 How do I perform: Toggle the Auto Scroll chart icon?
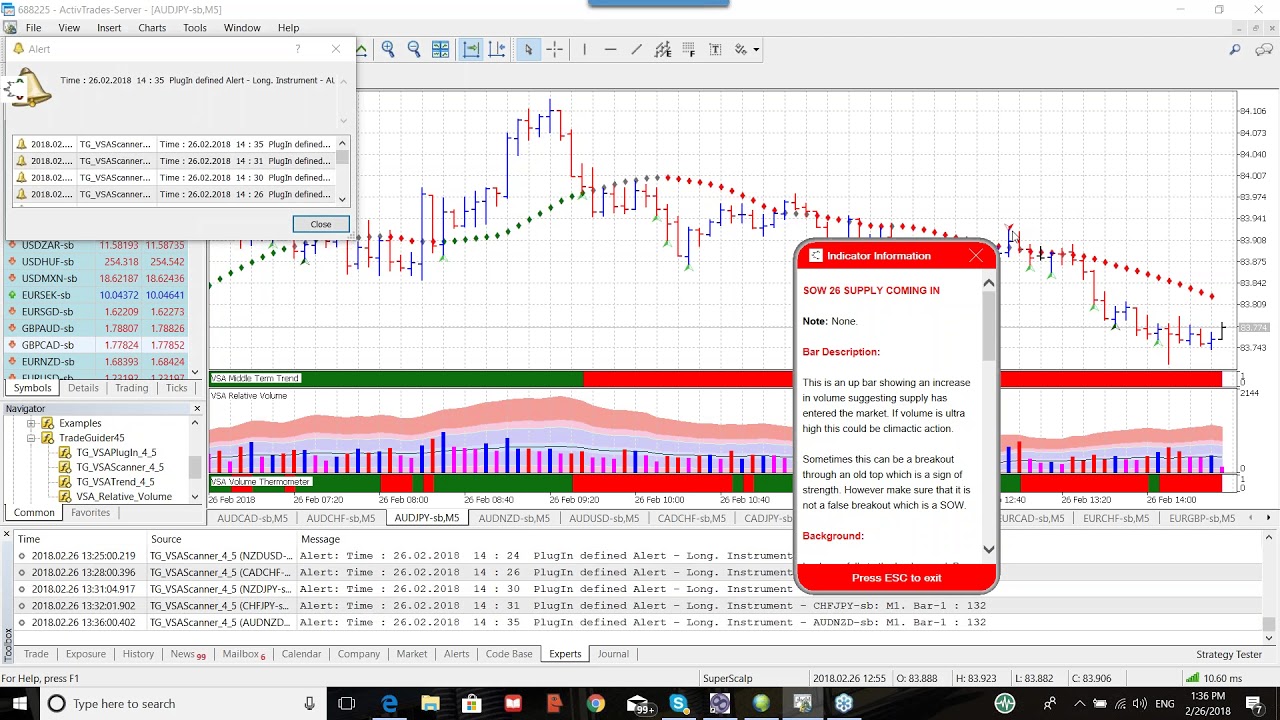click(471, 49)
